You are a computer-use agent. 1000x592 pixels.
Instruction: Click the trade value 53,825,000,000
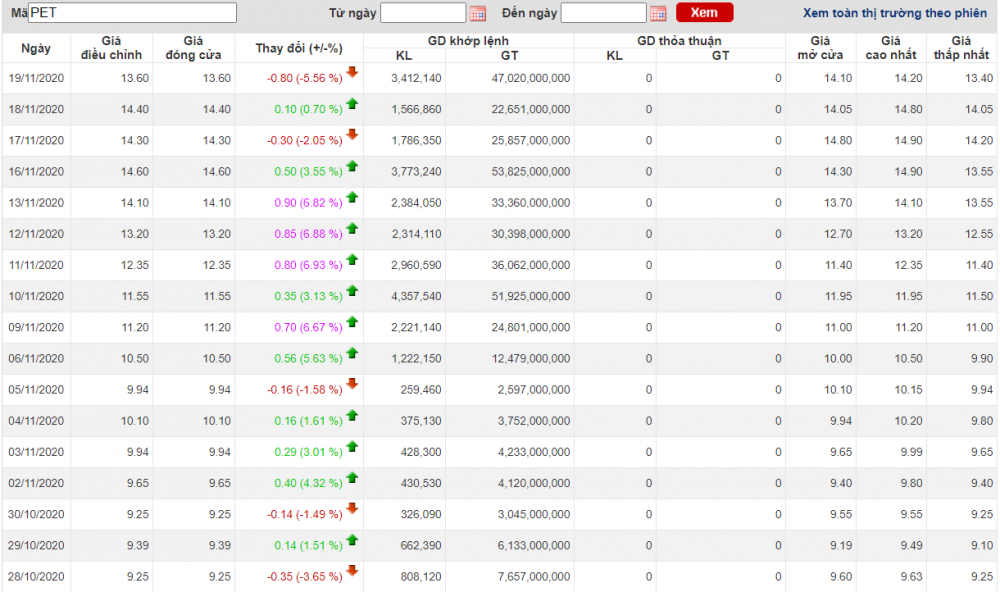click(x=531, y=172)
